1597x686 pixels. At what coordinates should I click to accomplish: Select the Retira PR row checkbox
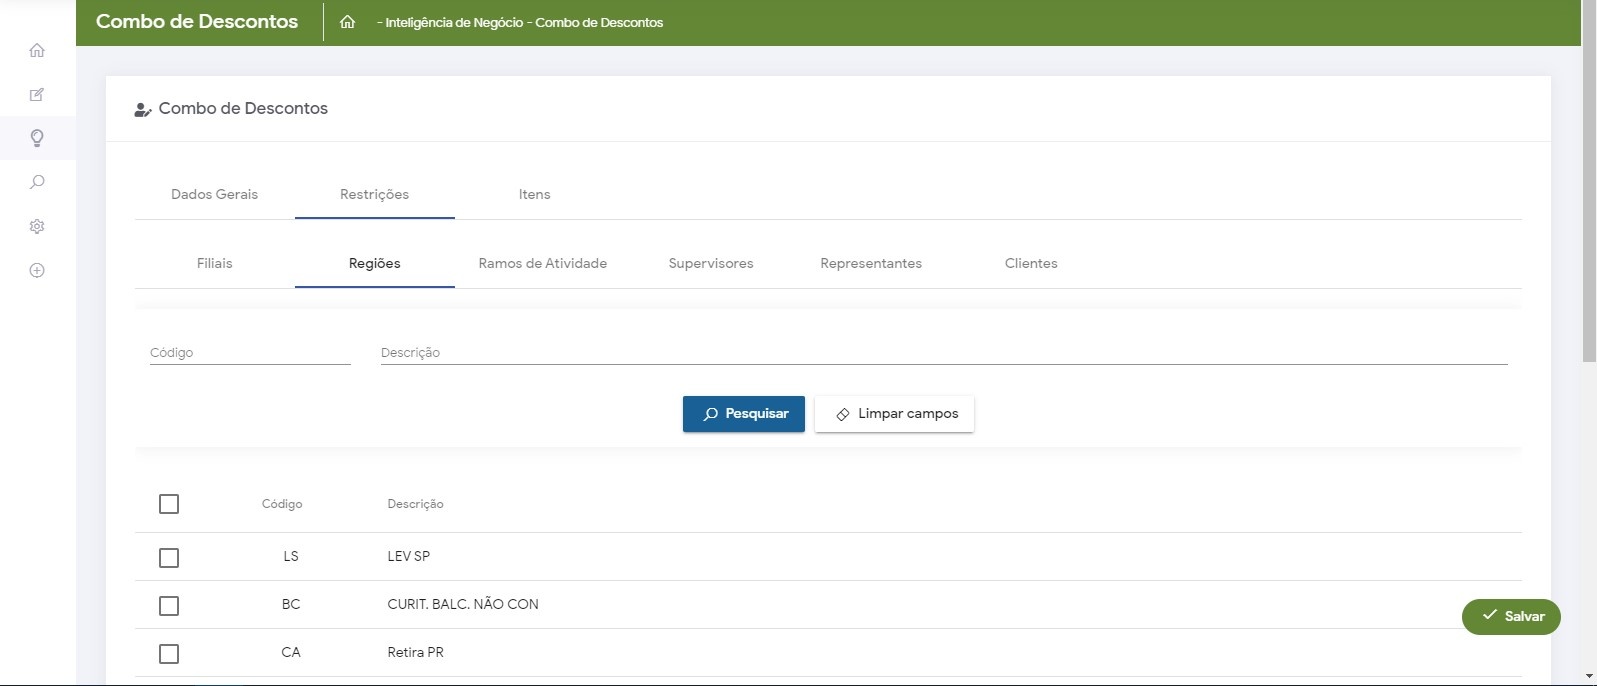coord(169,653)
